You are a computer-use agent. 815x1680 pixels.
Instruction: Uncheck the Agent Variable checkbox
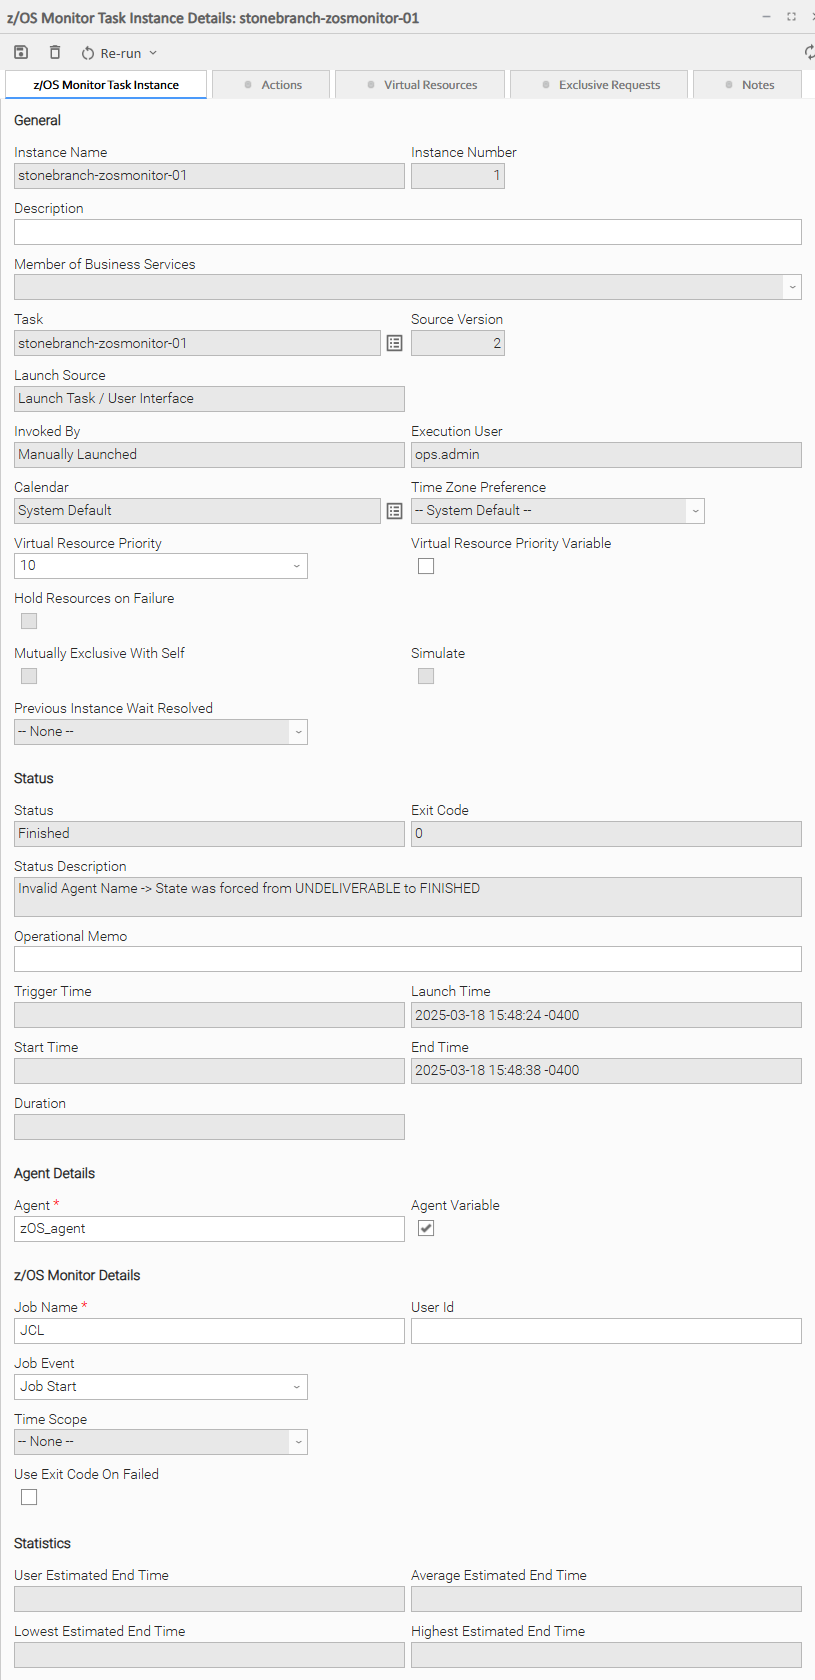[426, 1228]
